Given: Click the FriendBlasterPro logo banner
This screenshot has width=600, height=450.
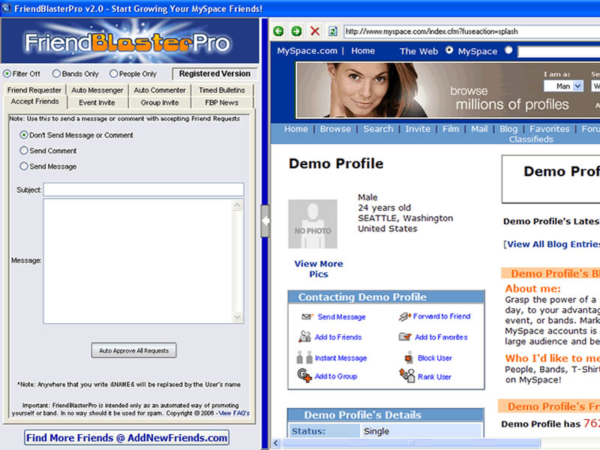Looking at the screenshot, I should click(x=130, y=41).
